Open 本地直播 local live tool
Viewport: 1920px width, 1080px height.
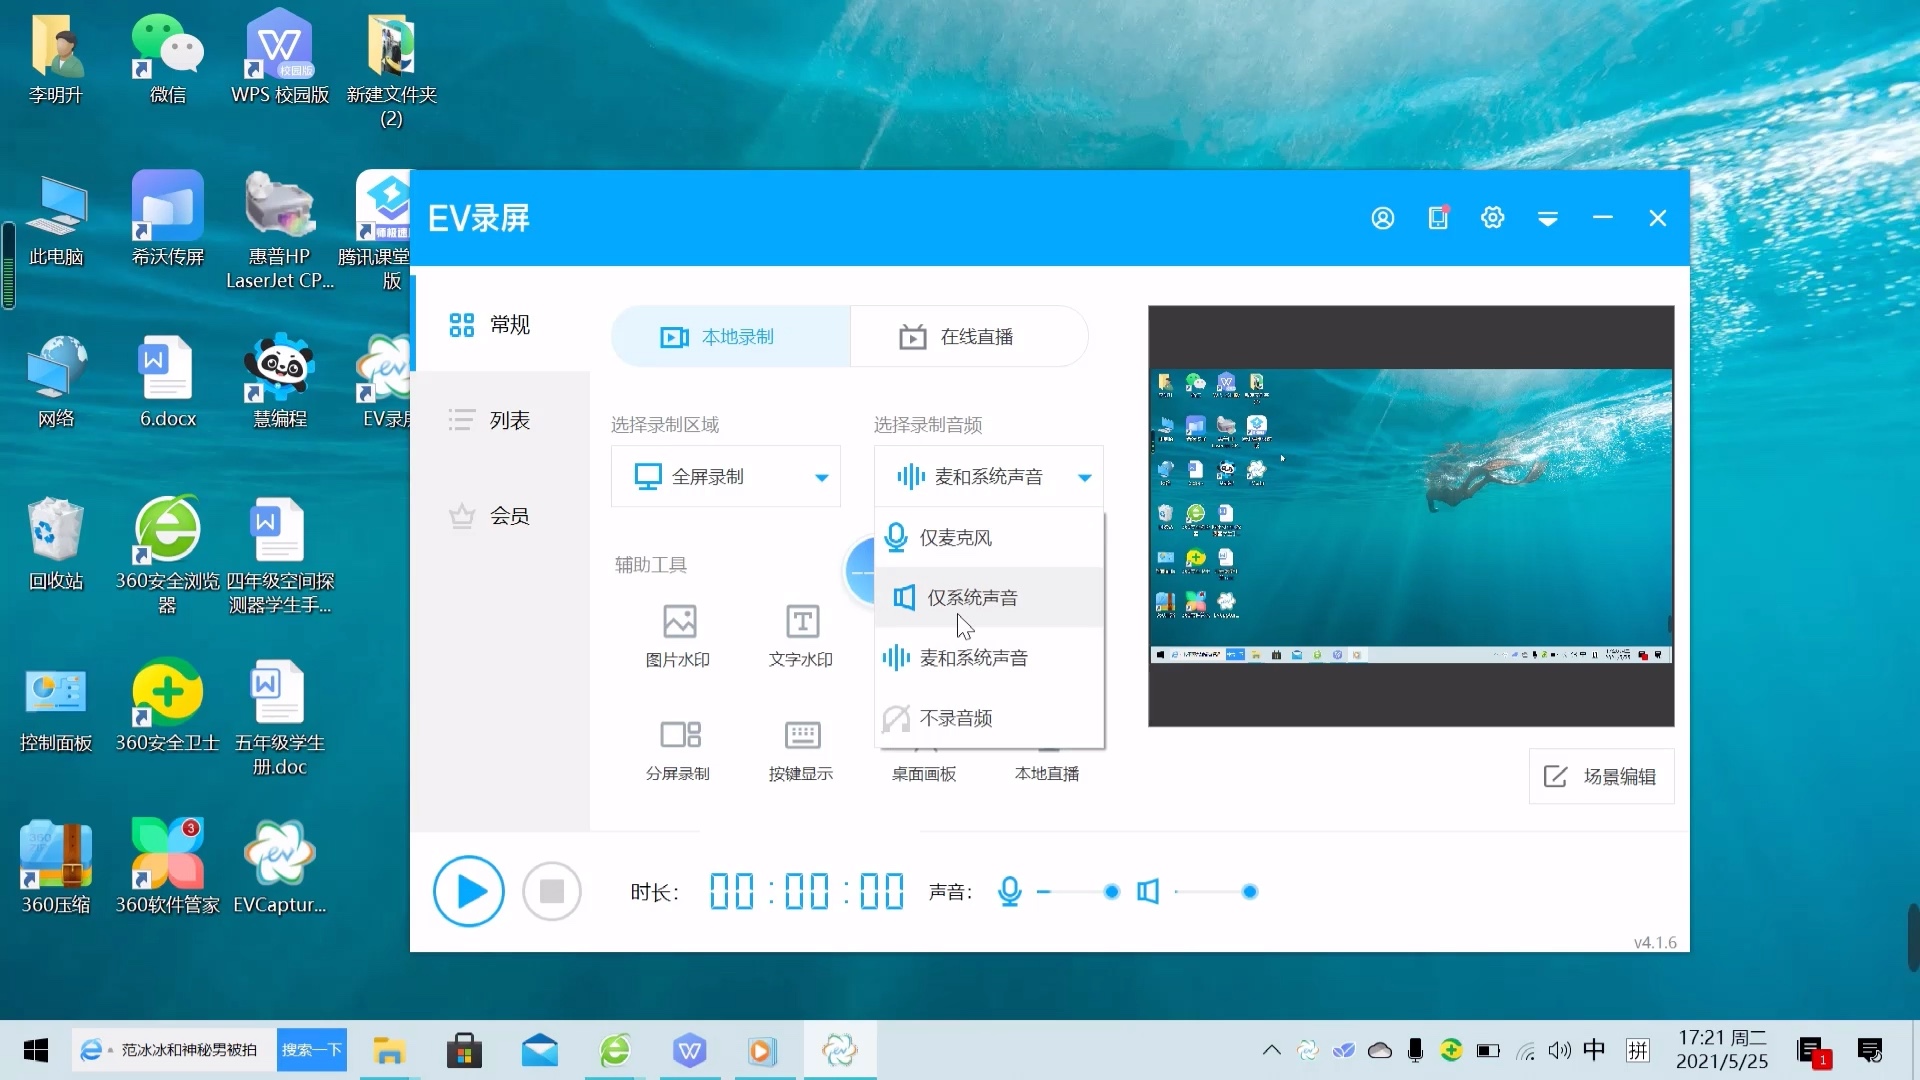pos(1047,773)
